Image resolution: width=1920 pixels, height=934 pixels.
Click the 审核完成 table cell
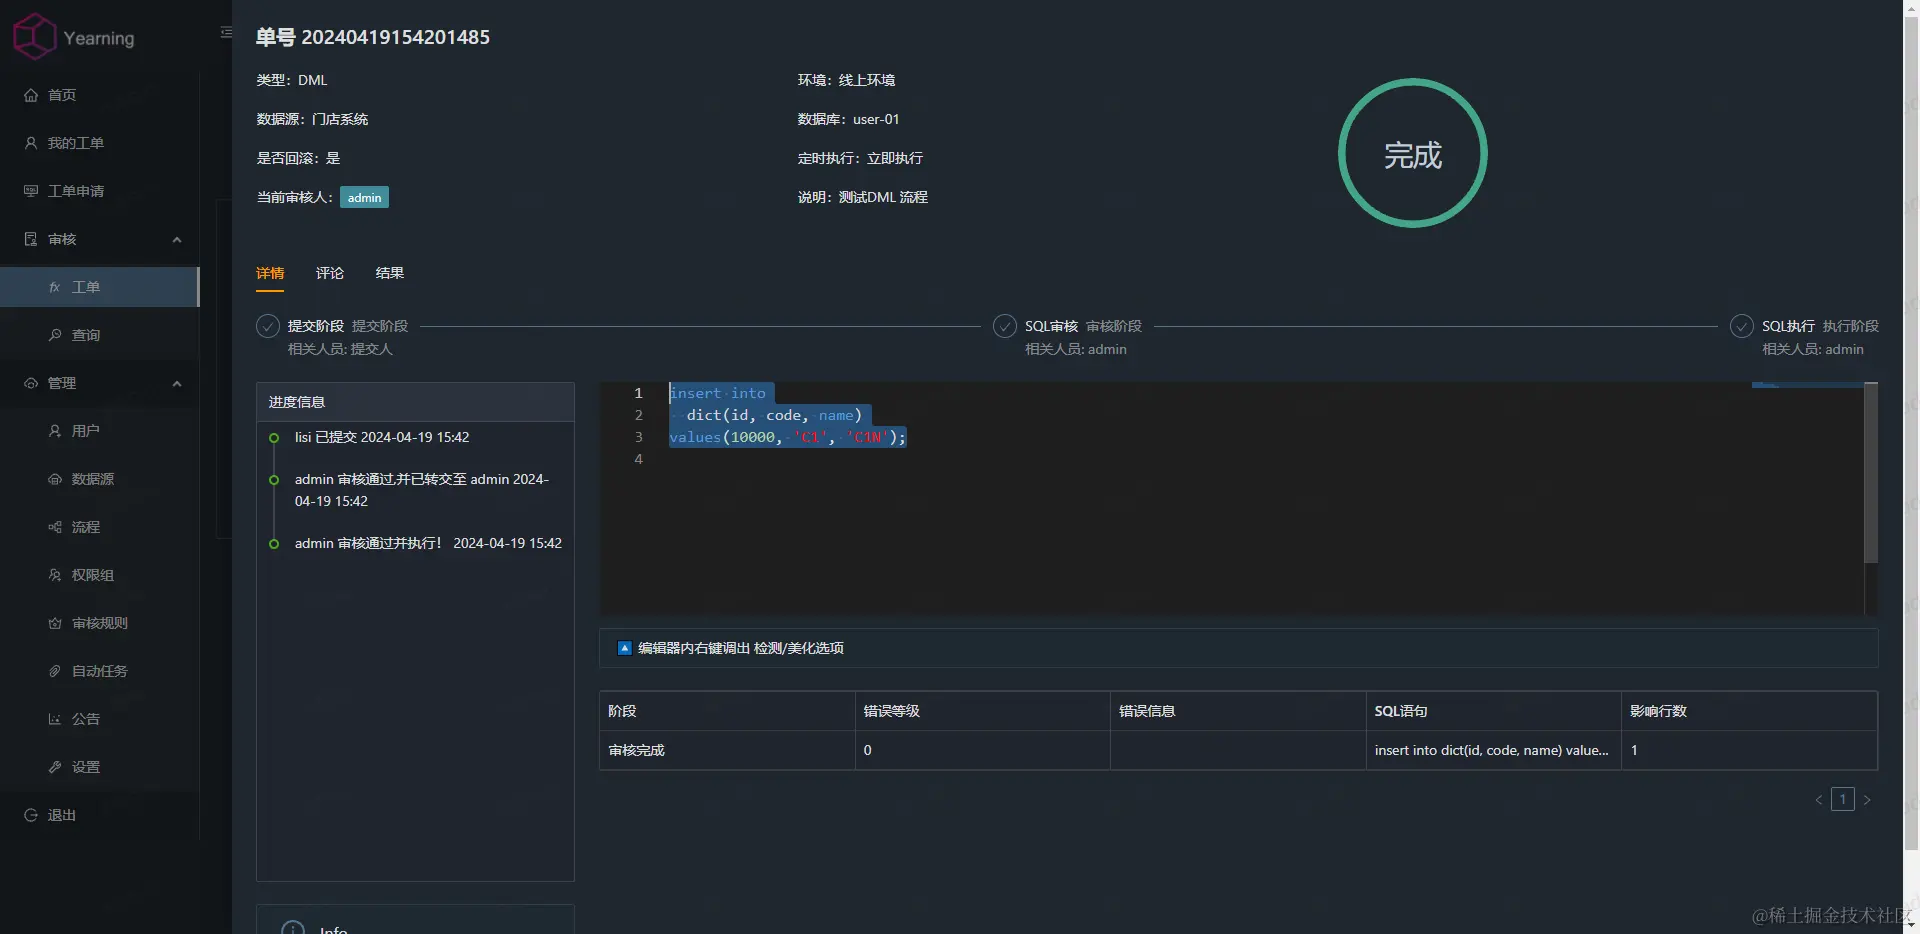click(727, 750)
